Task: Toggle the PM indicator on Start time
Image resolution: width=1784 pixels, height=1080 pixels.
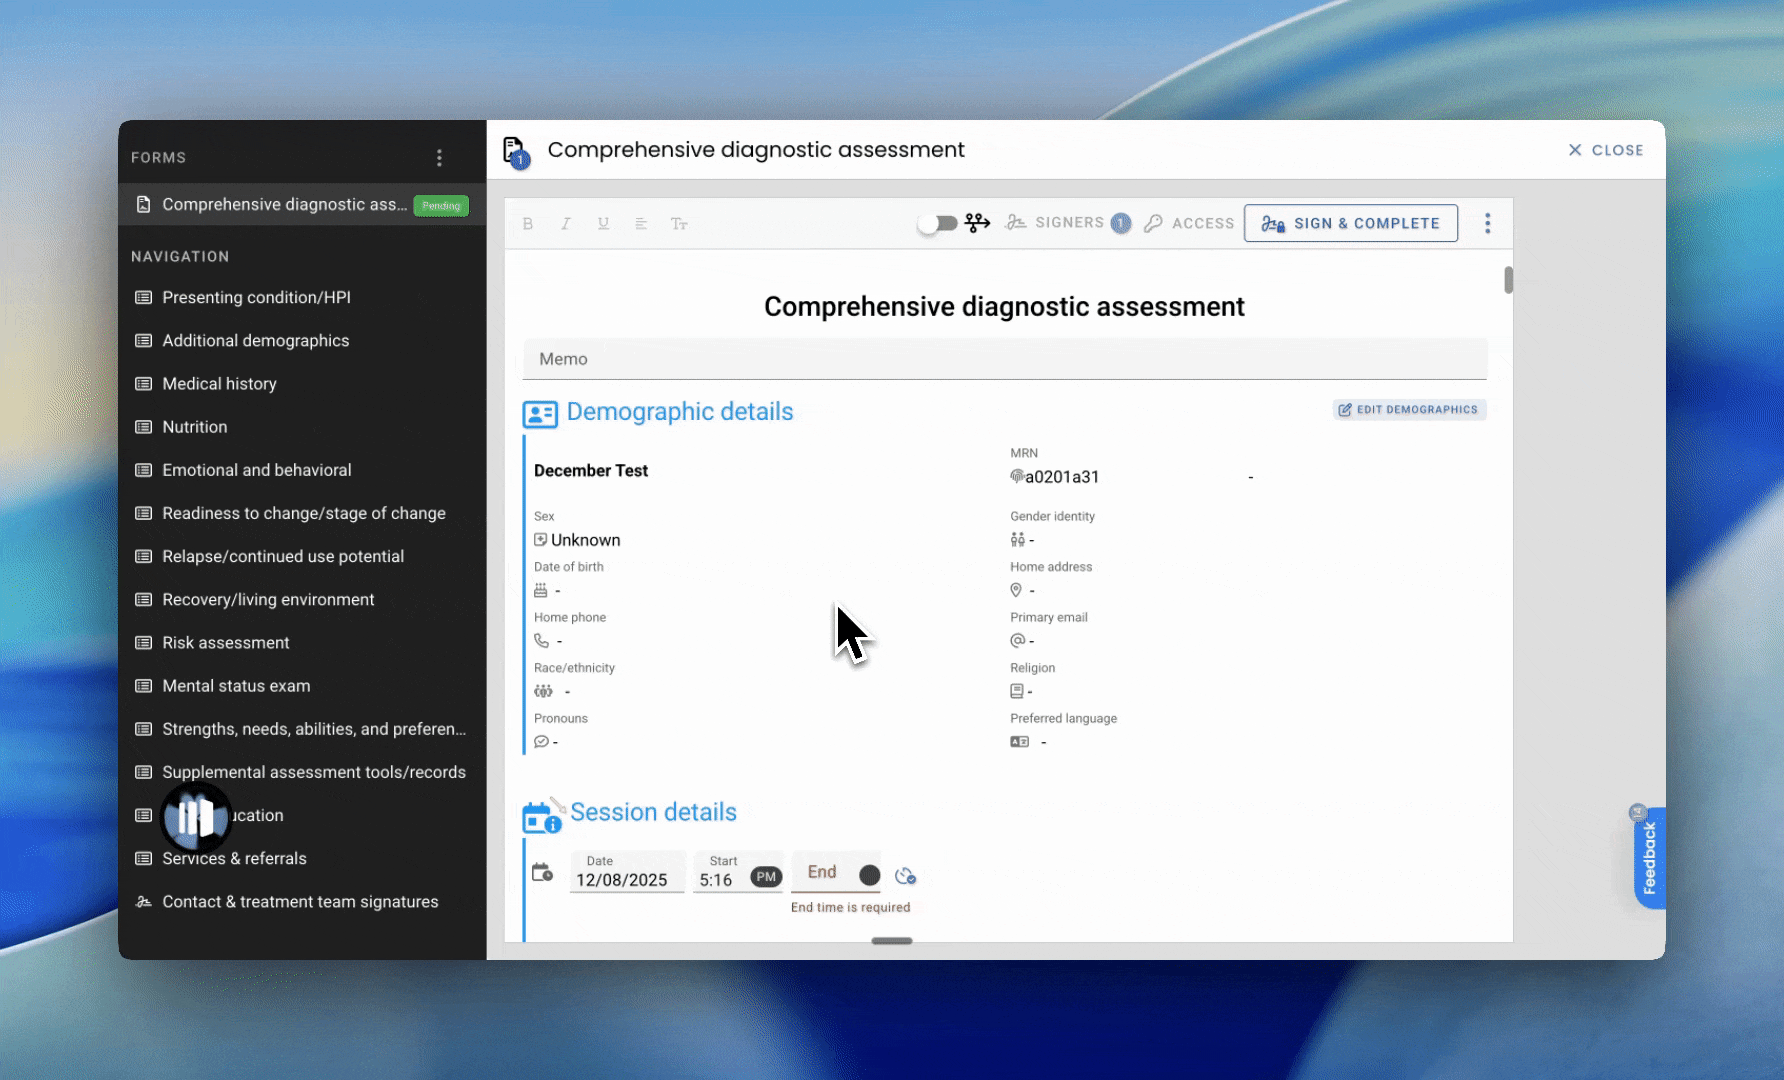Action: tap(766, 877)
